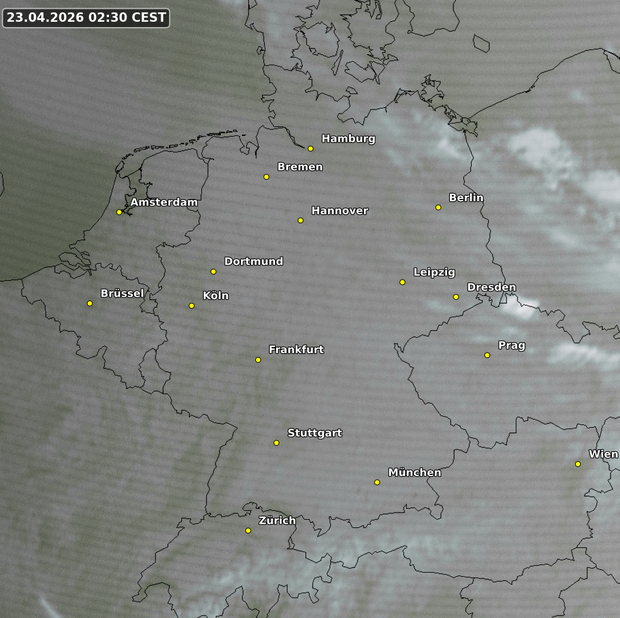620x618 pixels.
Task: Pick the yellow marker for Dresden
Action: coord(456,297)
